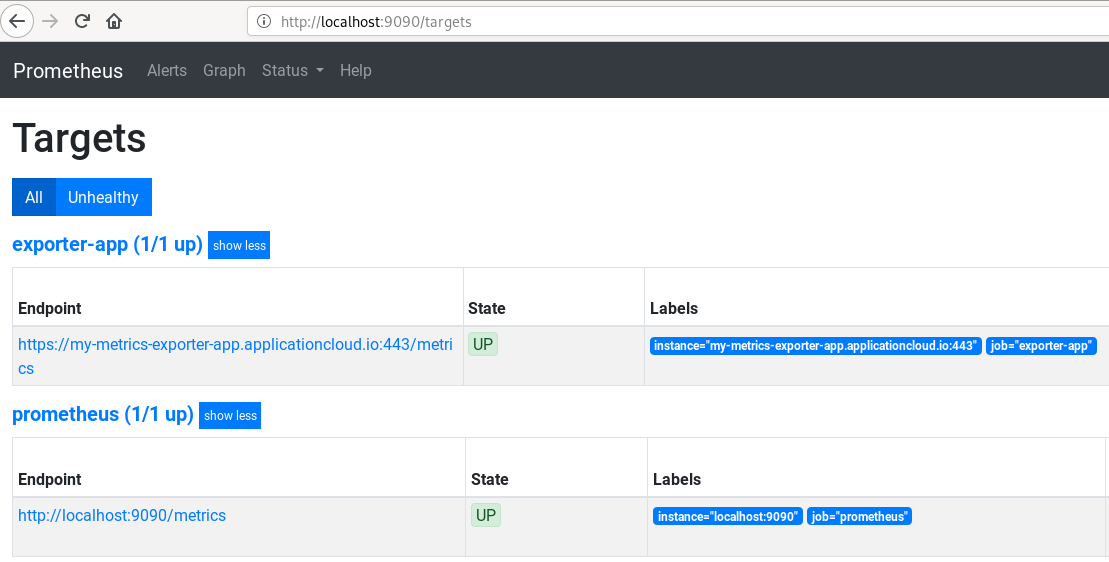Click the Endpoint column header in exporter-app table
Screen dimensions: 1109x562
coord(50,308)
